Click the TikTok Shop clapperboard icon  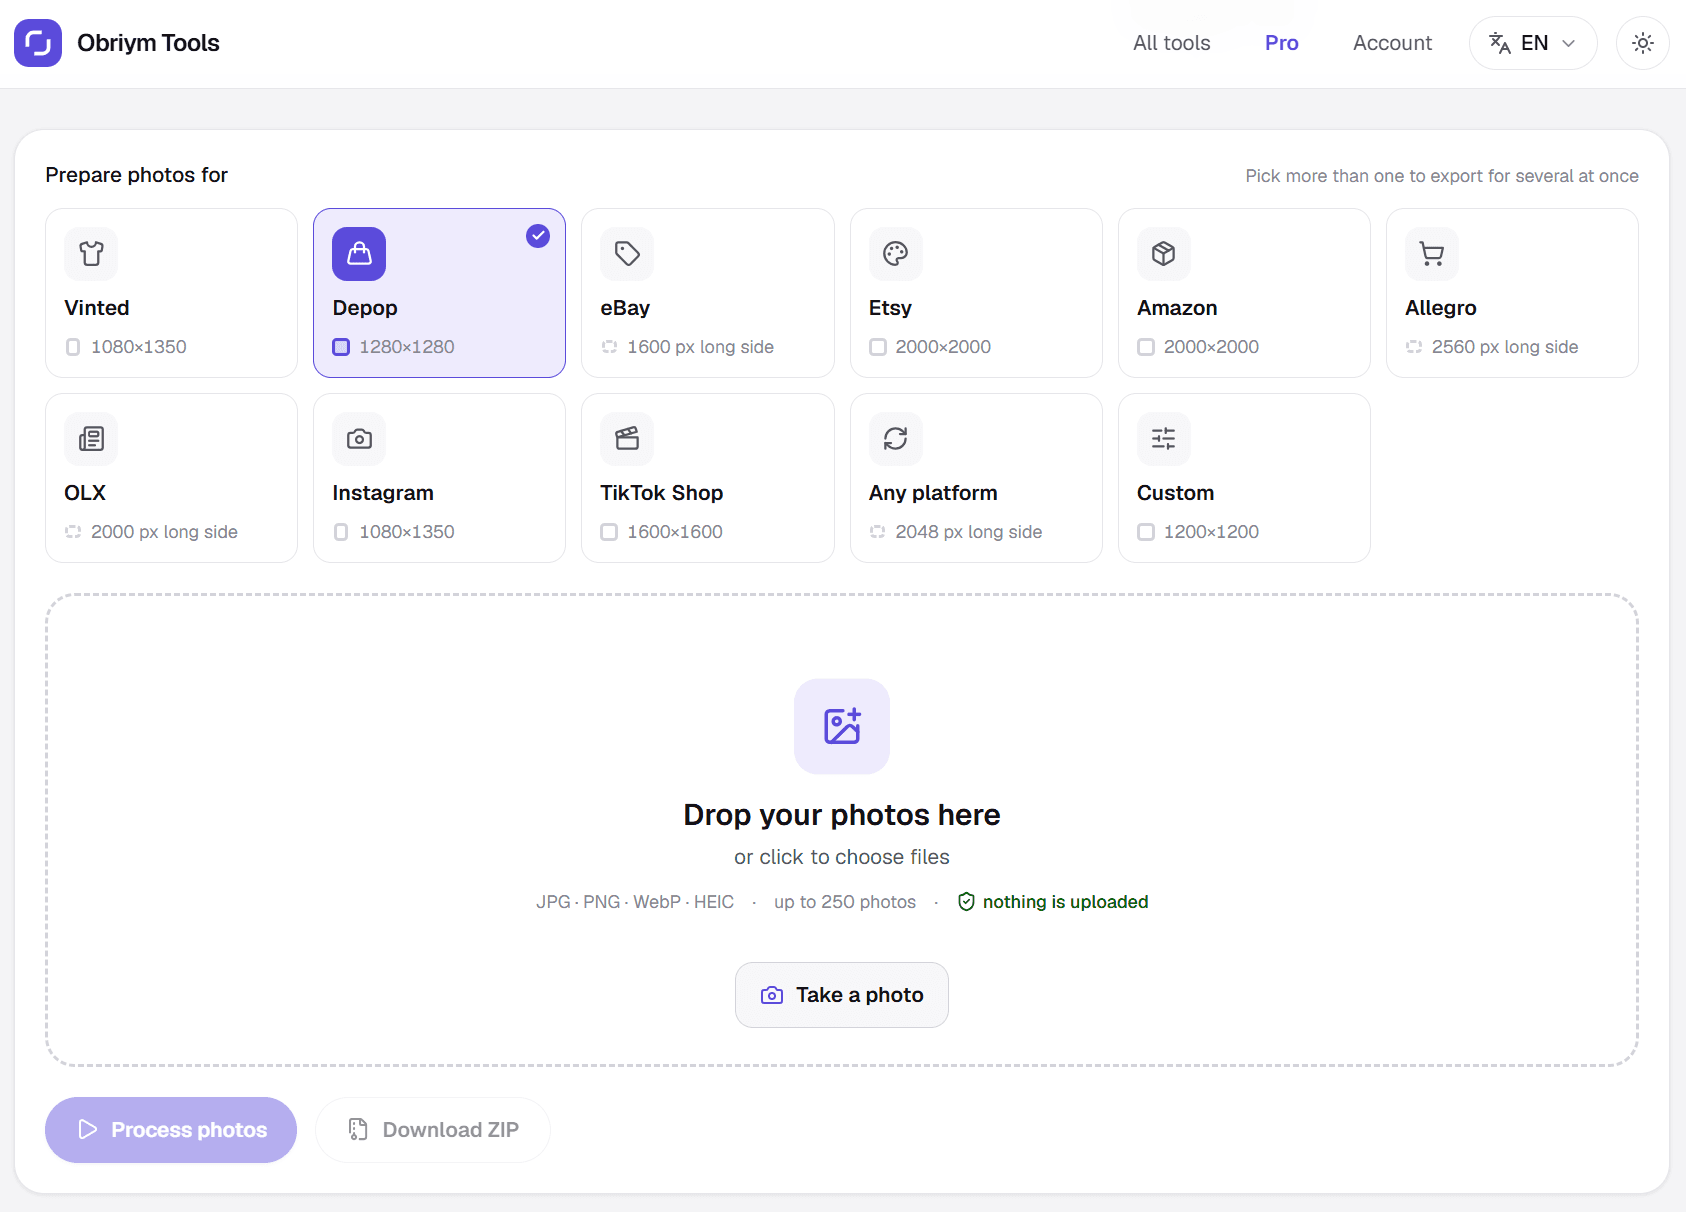(x=627, y=439)
